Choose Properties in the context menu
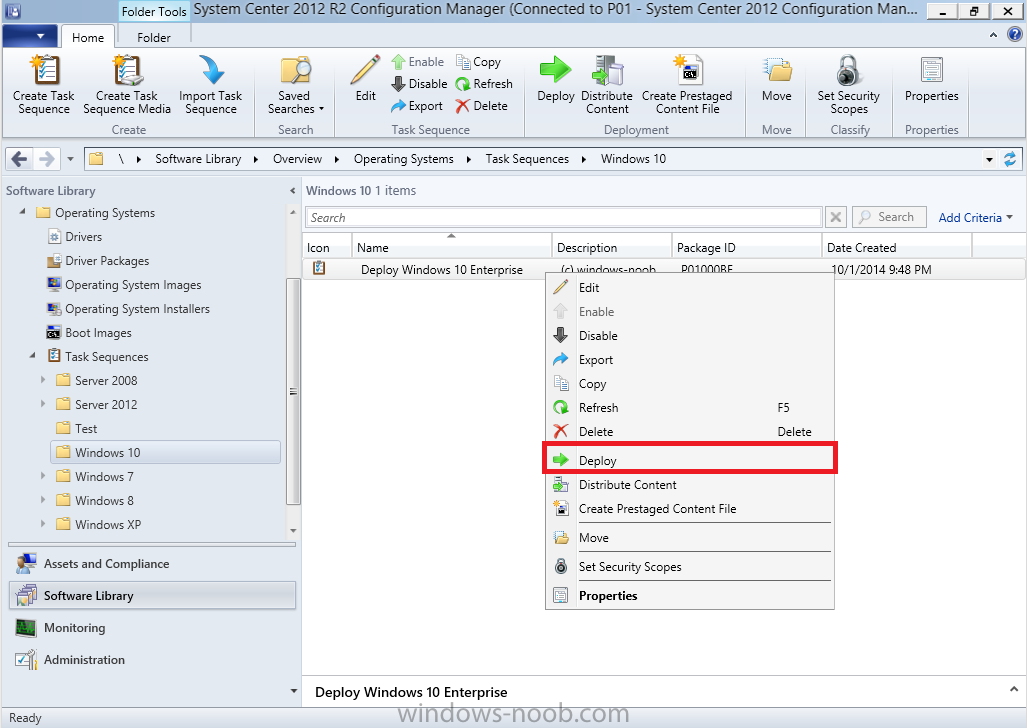1027x728 pixels. pos(689,595)
